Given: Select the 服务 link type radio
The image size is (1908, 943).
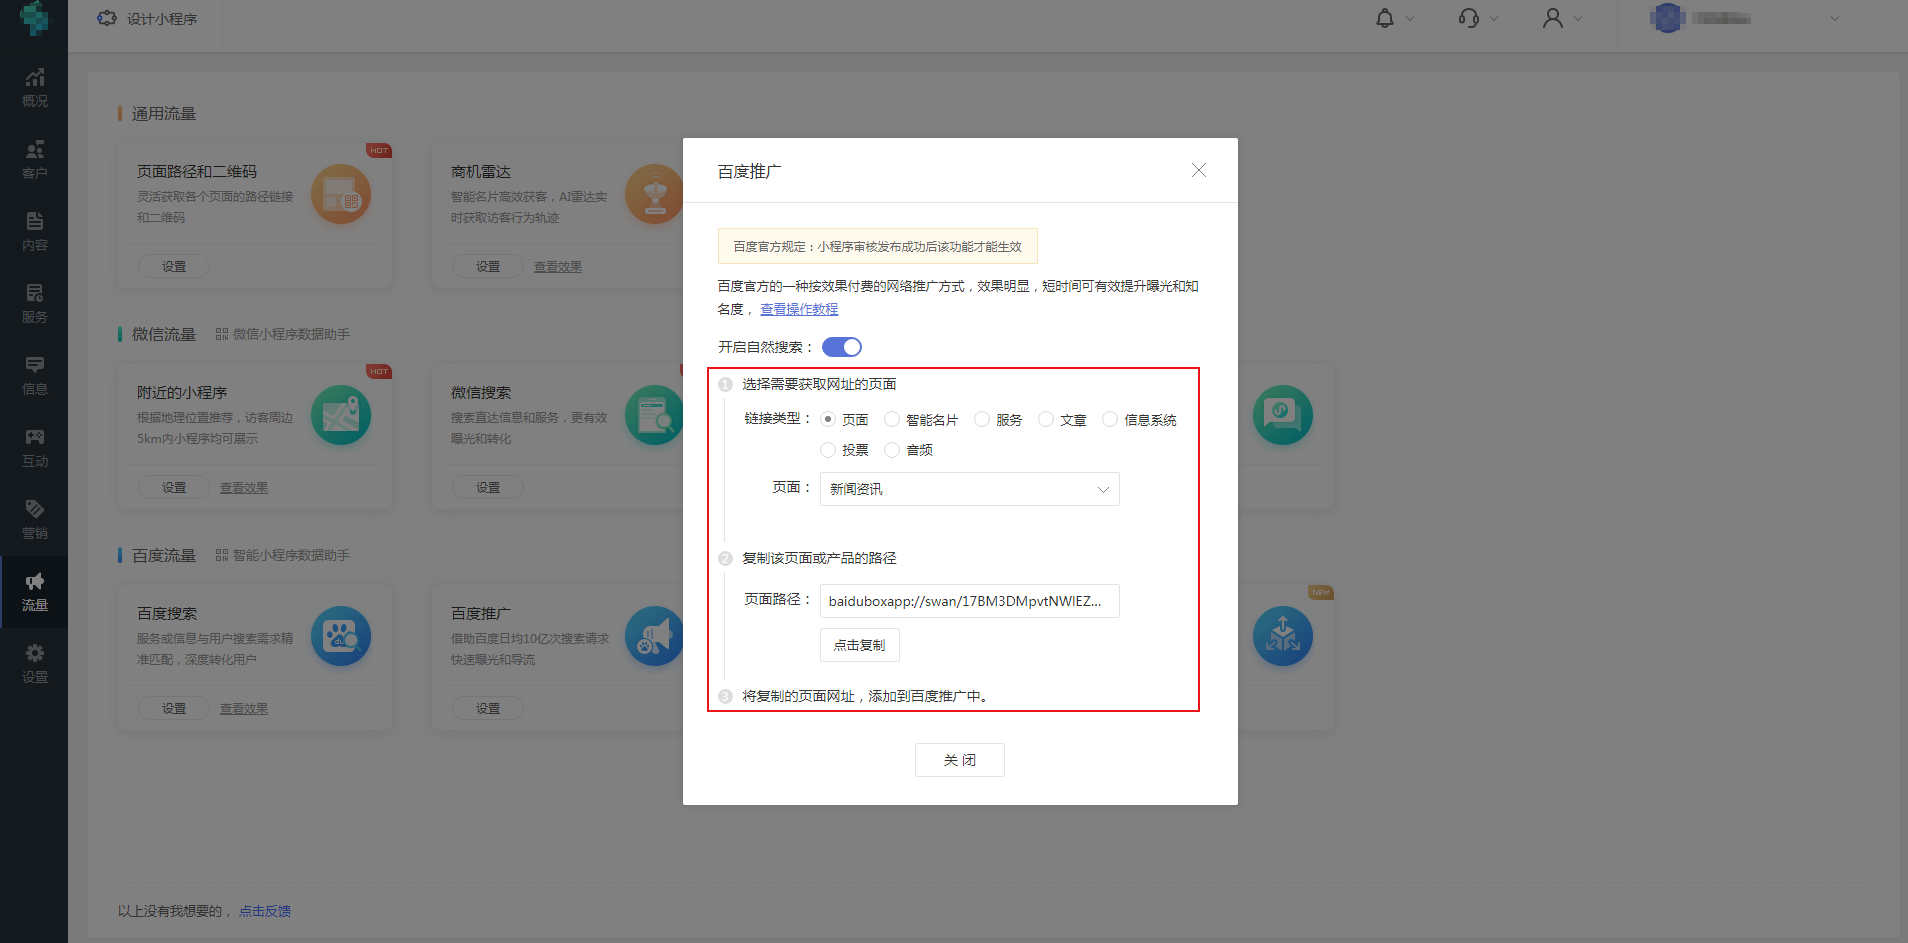Looking at the screenshot, I should pyautogui.click(x=982, y=419).
